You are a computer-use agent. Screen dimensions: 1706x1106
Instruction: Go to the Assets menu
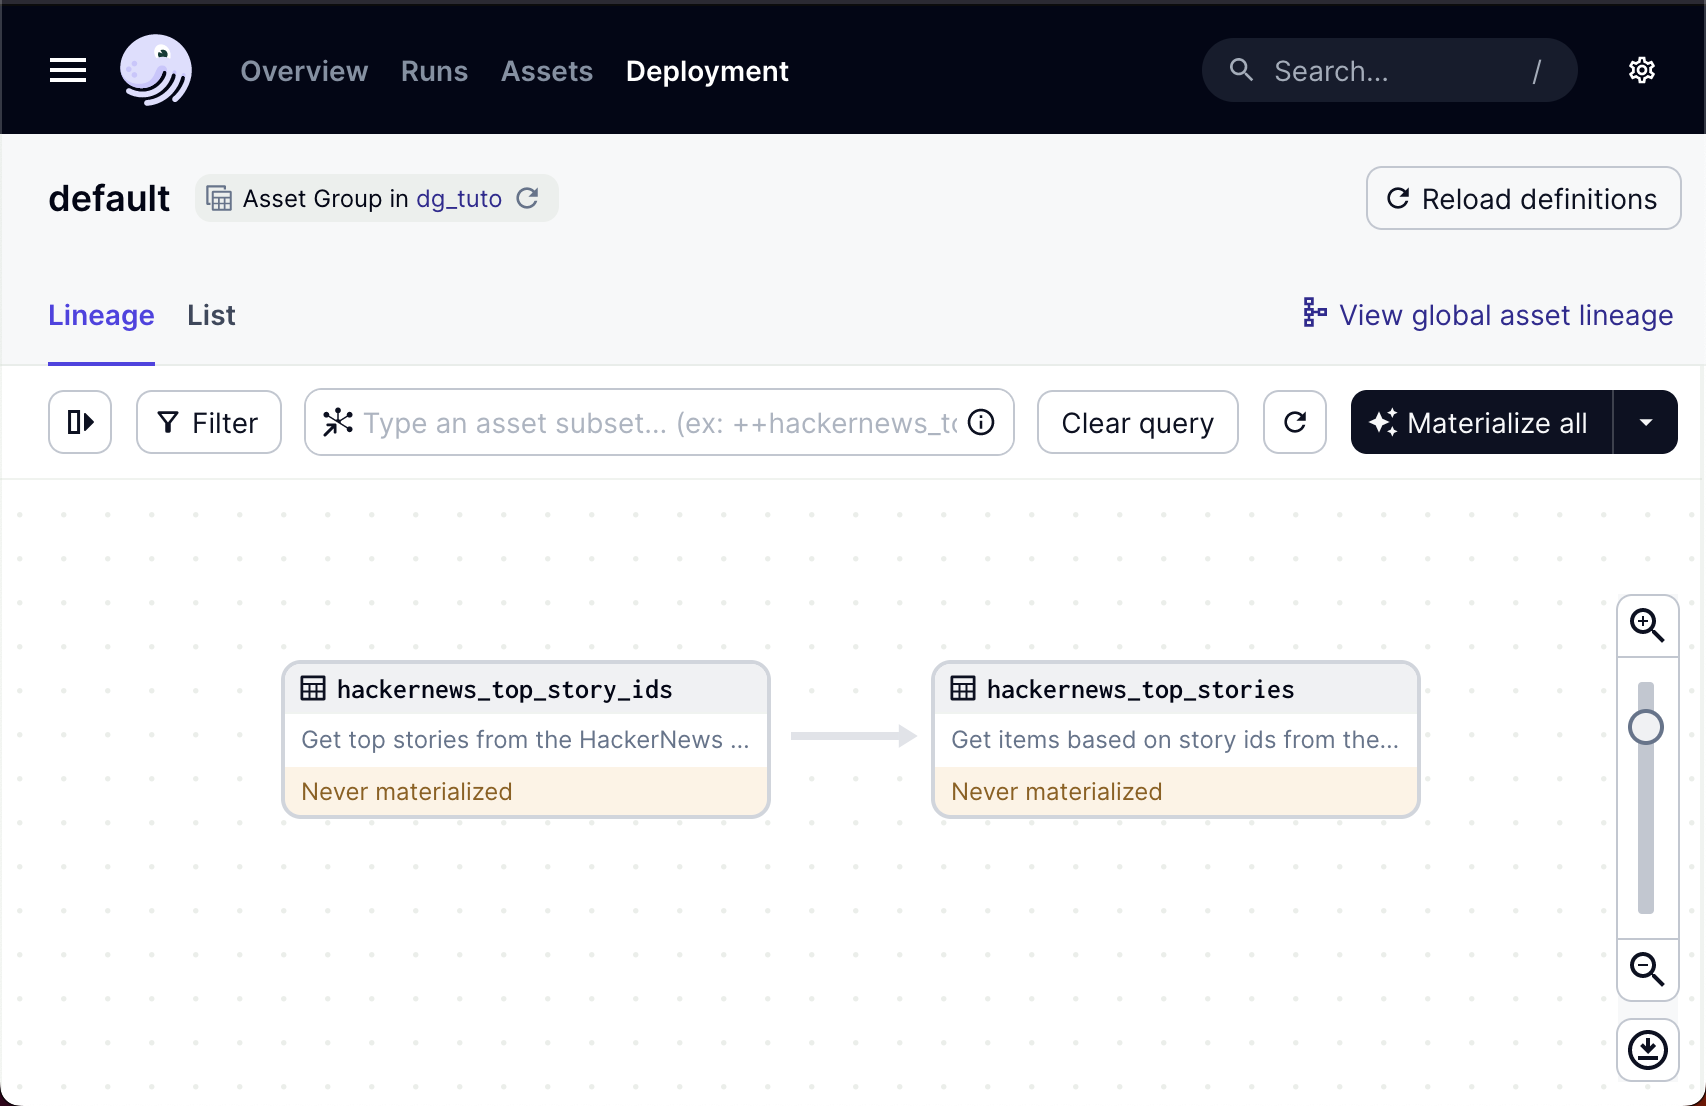click(x=546, y=71)
